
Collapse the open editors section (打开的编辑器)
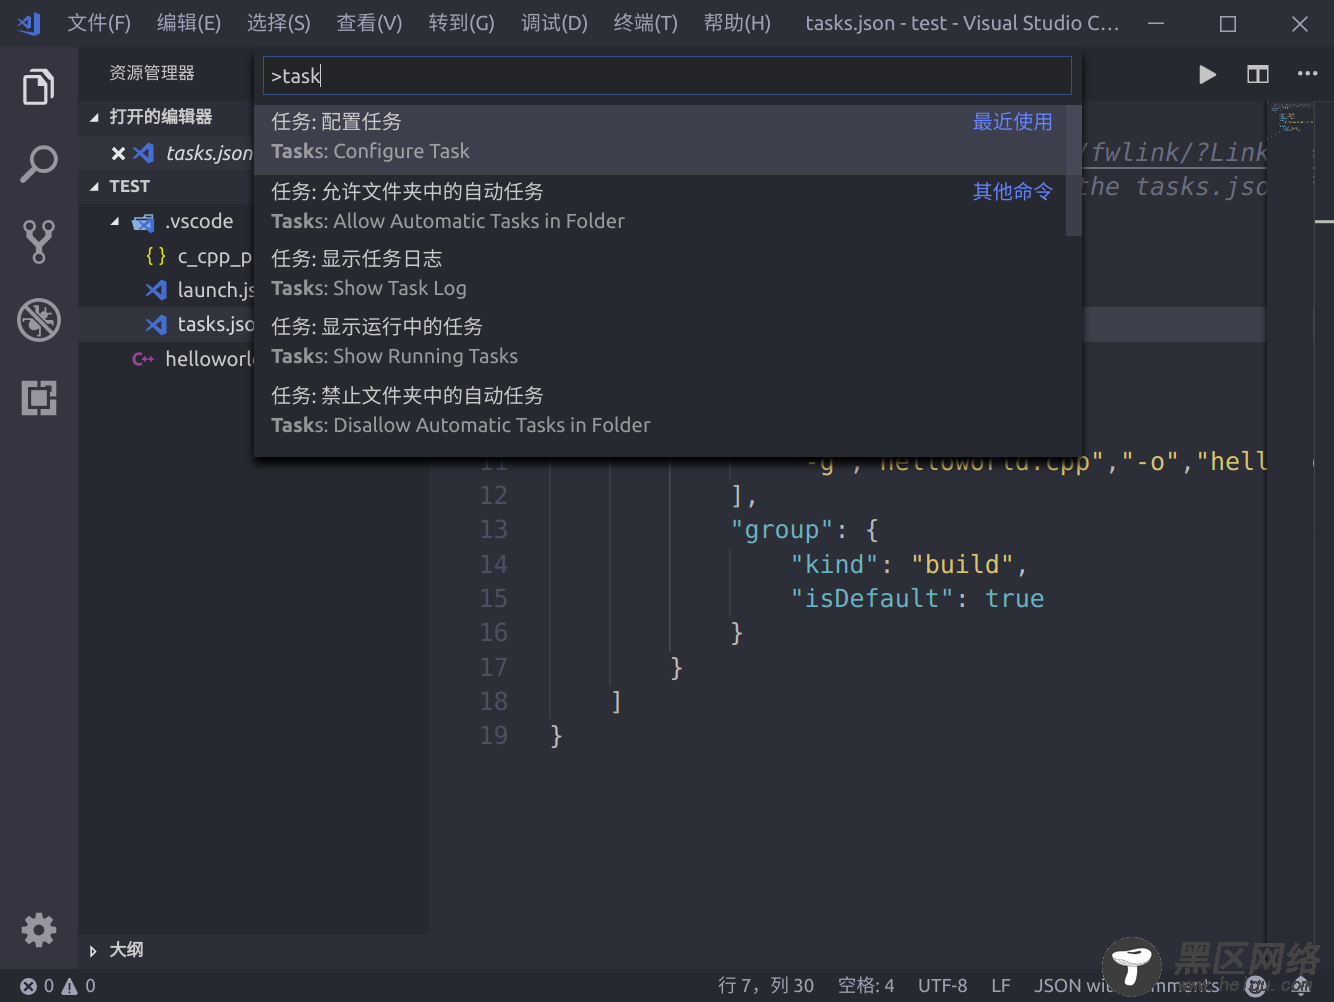[x=94, y=117]
